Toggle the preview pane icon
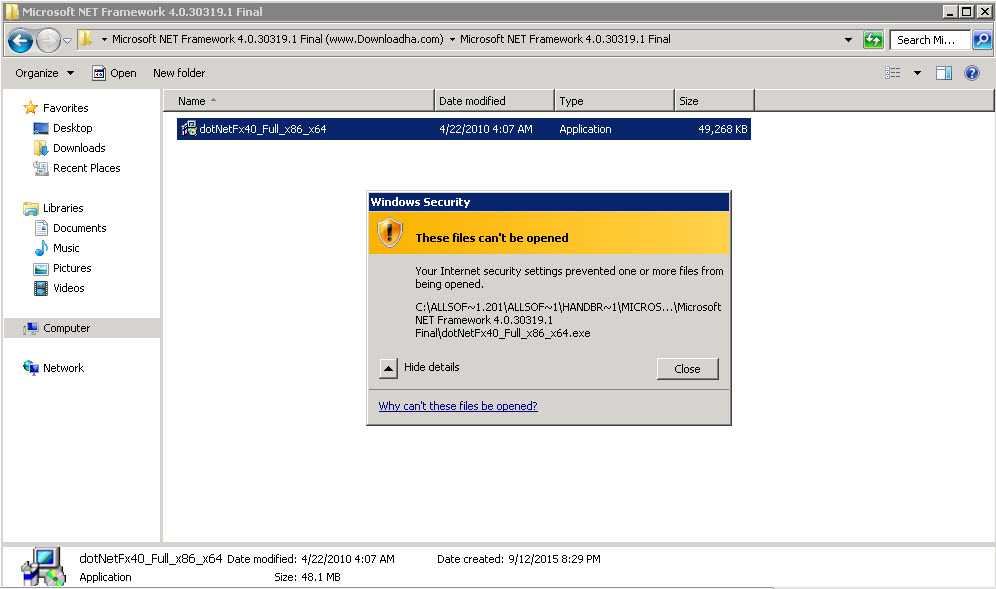The image size is (996, 589). click(x=944, y=73)
